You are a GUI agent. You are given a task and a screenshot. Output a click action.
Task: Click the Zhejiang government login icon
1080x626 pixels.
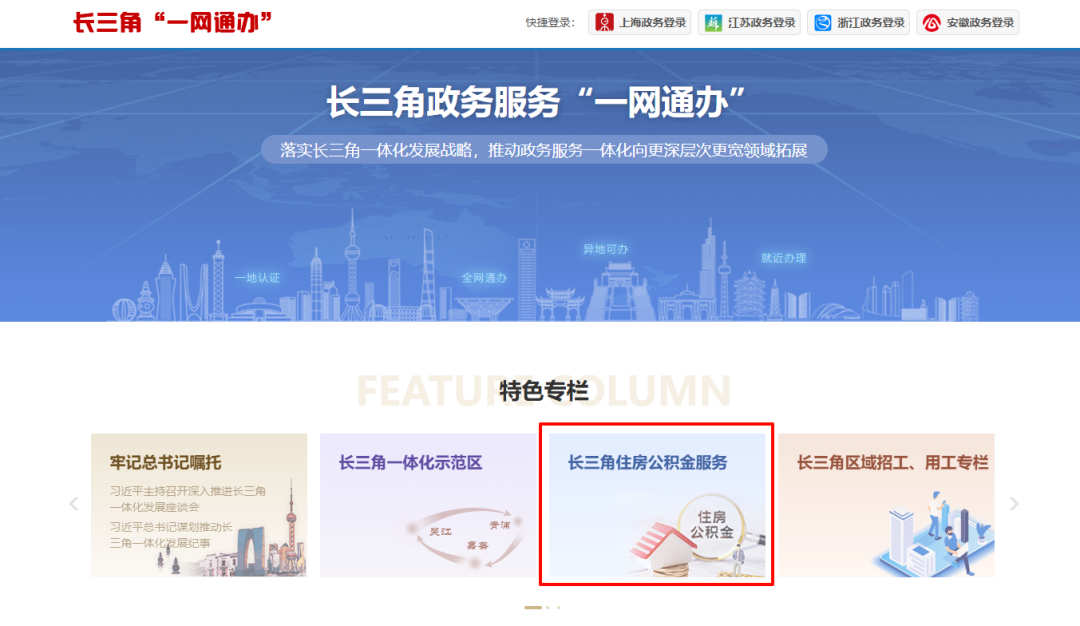(822, 23)
